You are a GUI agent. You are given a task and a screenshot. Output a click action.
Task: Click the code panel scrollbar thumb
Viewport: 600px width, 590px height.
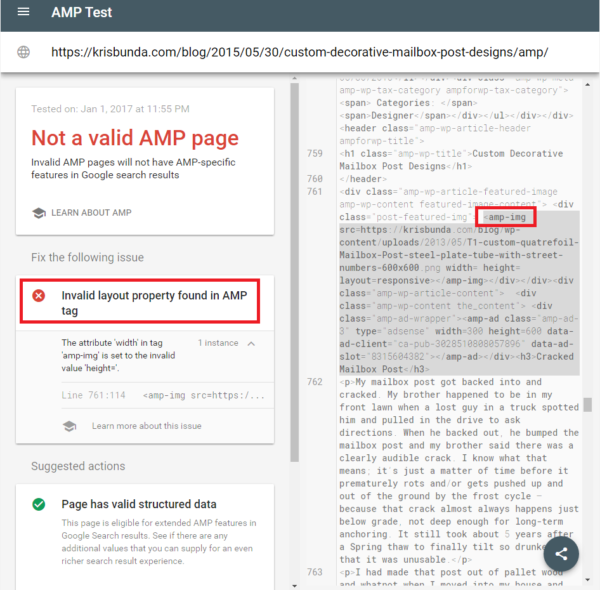(x=588, y=405)
